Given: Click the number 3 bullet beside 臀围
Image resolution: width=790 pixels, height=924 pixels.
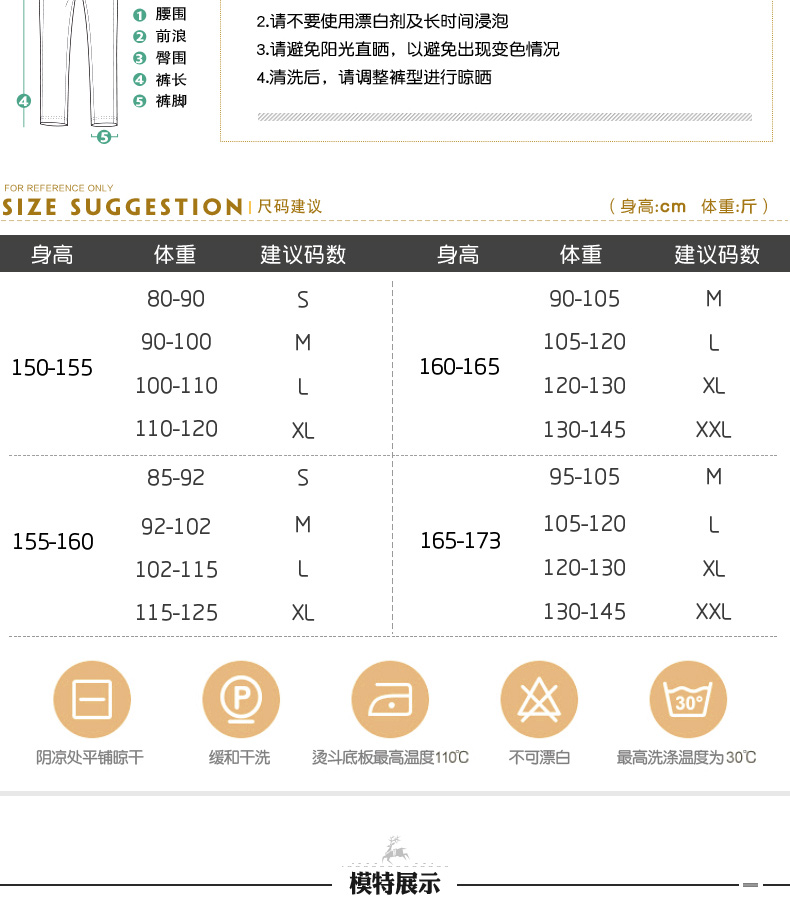Looking at the screenshot, I should click(x=140, y=58).
